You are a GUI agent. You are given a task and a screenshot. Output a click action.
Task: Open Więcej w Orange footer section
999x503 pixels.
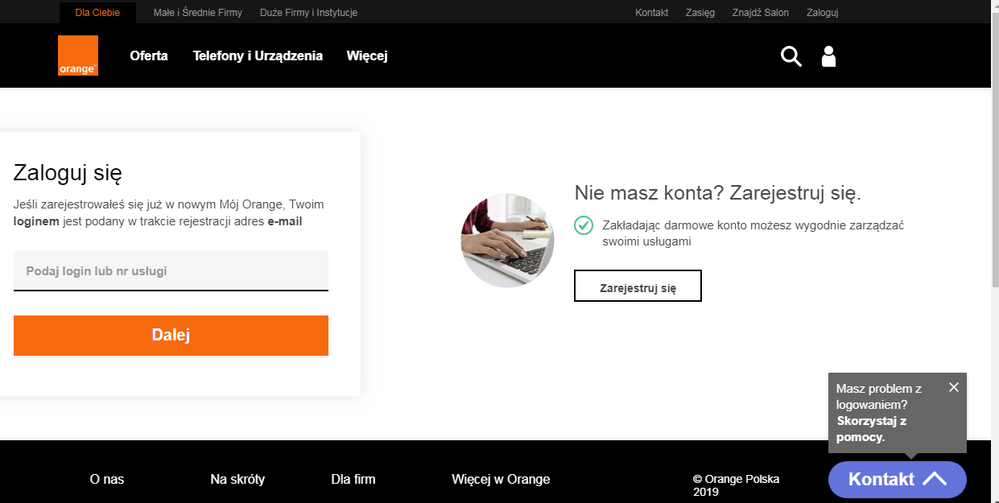[501, 479]
